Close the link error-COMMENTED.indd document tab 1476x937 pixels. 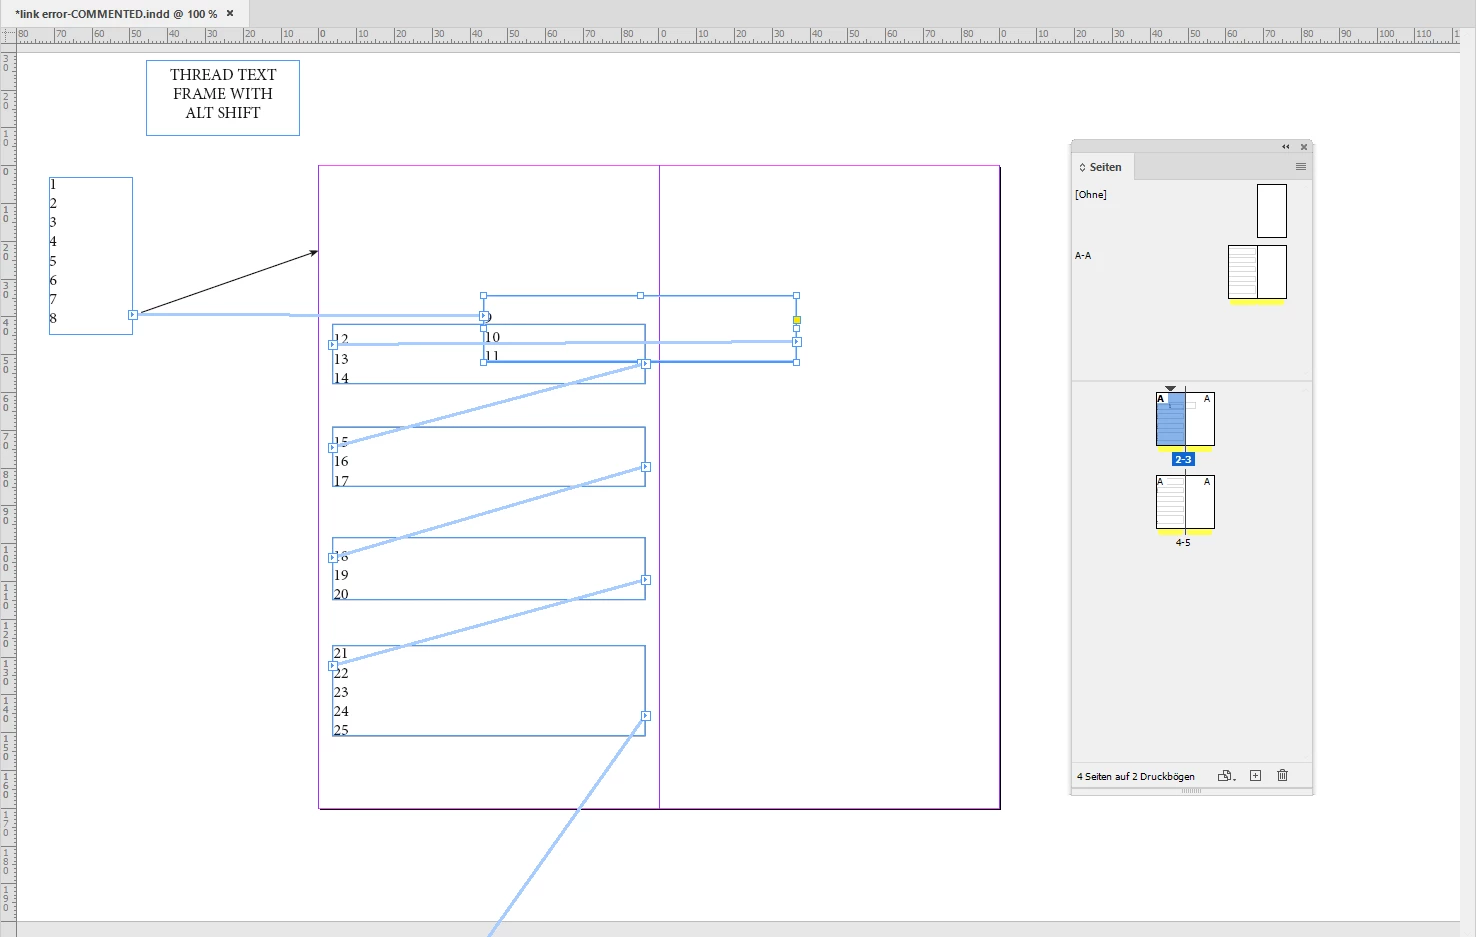pos(230,13)
